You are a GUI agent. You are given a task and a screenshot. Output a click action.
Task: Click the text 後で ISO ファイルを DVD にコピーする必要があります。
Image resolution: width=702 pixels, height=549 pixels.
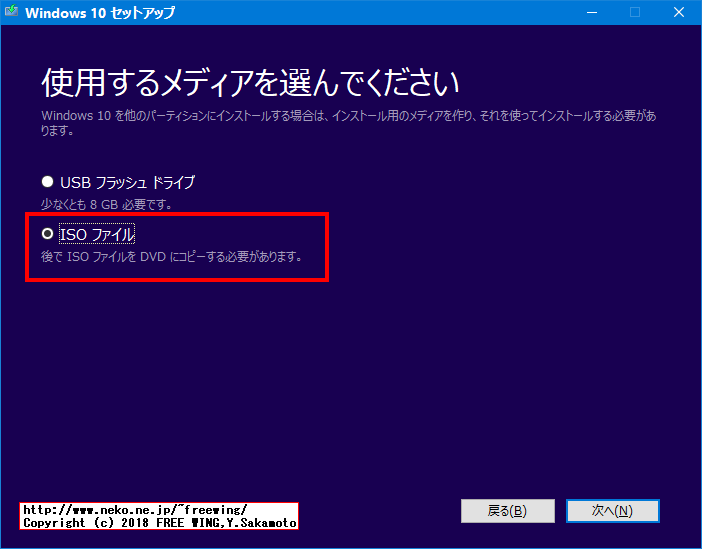pyautogui.click(x=171, y=257)
